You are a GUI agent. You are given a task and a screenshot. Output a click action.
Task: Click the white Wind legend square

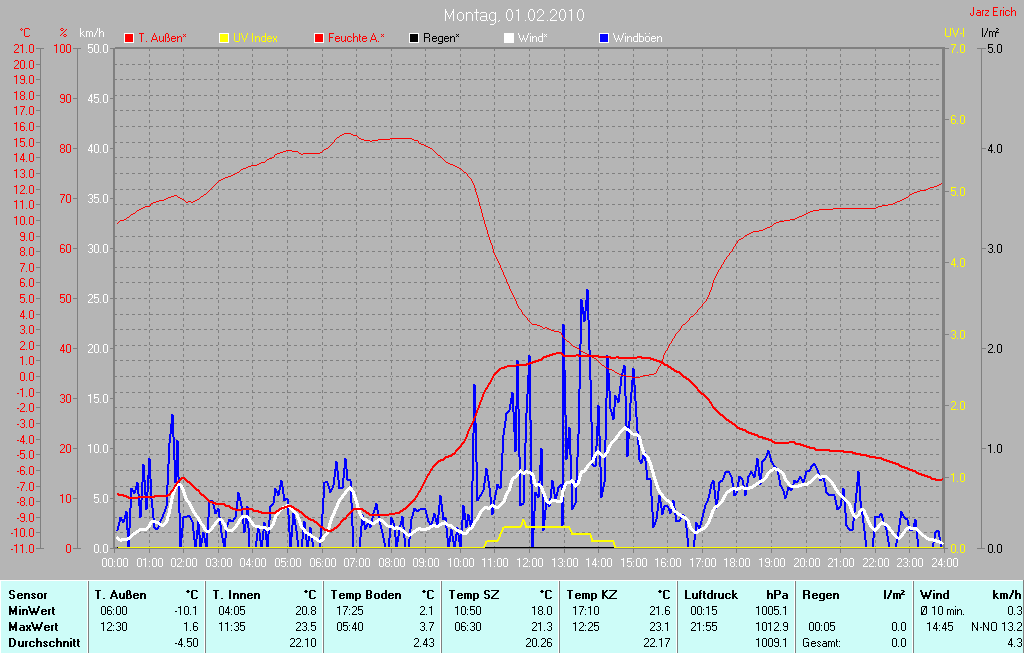point(508,38)
